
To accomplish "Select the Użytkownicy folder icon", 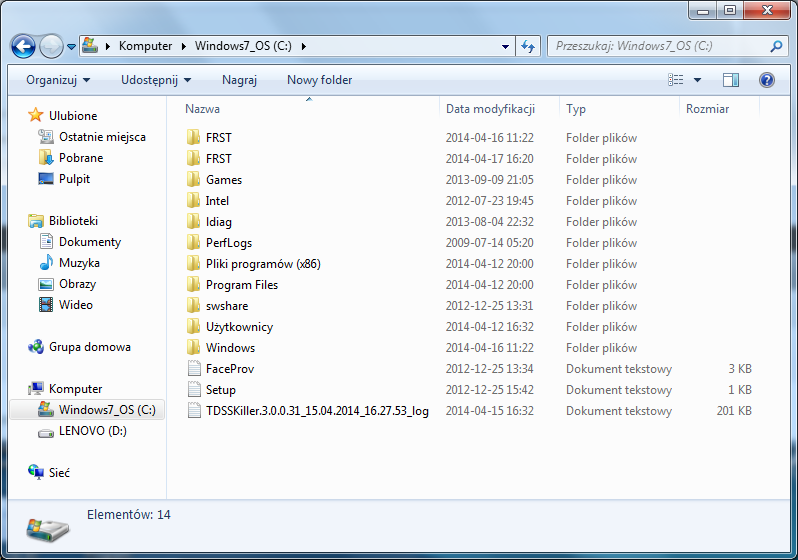I will point(193,326).
